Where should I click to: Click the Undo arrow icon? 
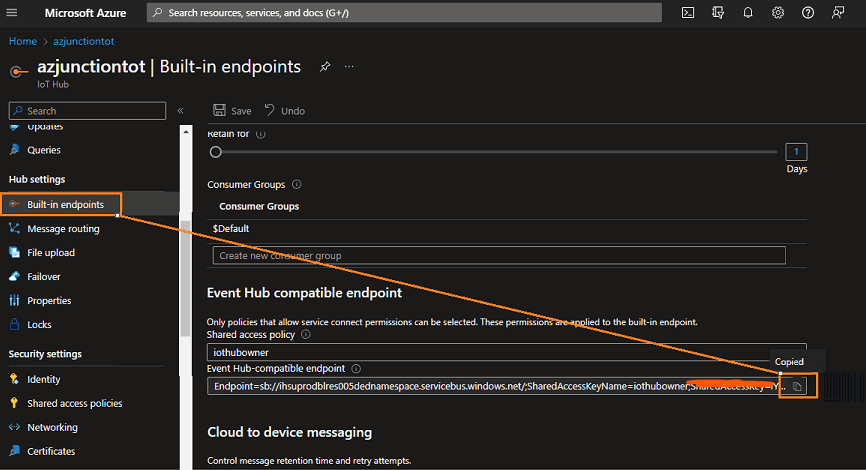270,110
